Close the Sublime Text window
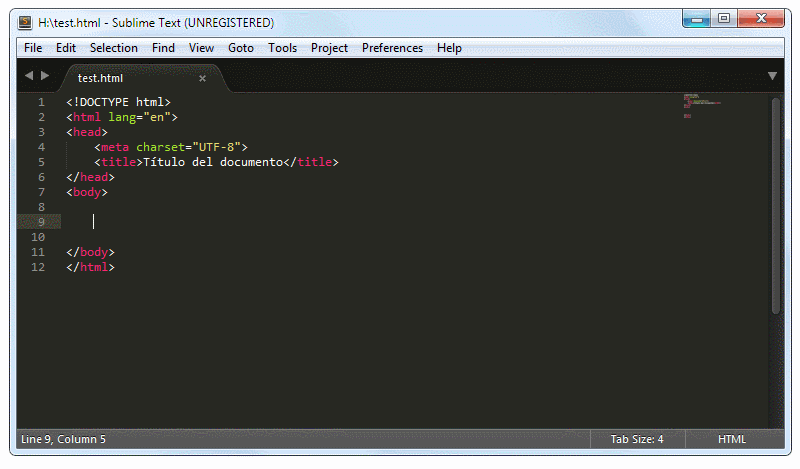The height and width of the screenshot is (469, 800). tap(761, 18)
